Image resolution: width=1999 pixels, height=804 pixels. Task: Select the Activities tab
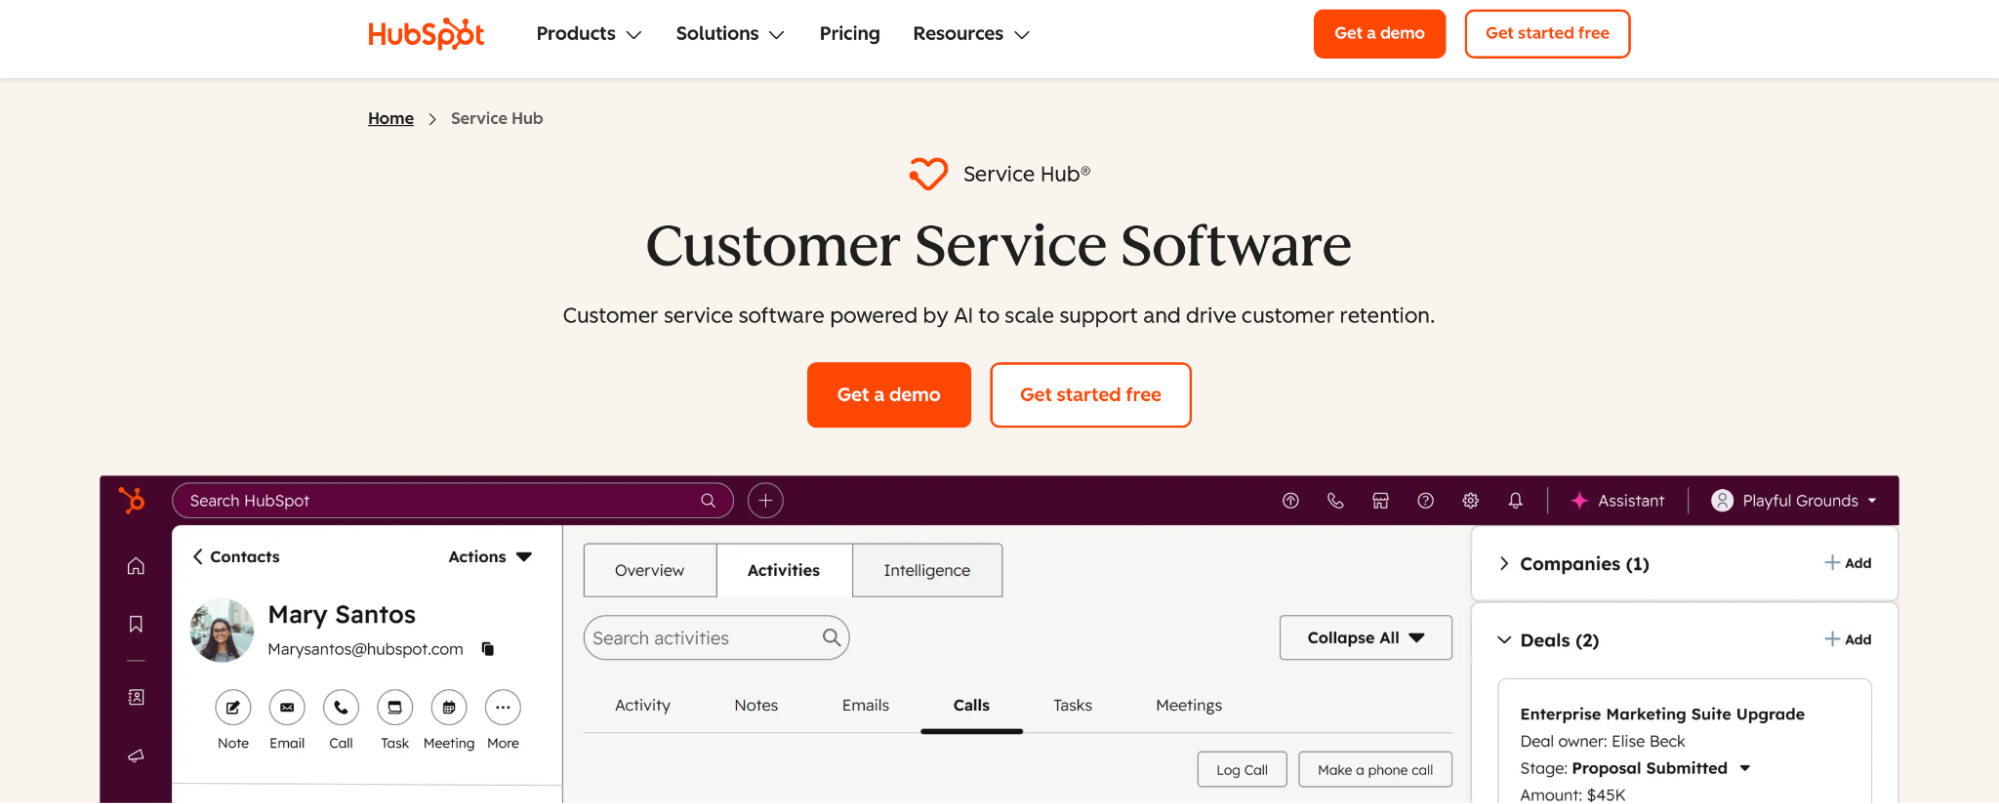tap(784, 570)
